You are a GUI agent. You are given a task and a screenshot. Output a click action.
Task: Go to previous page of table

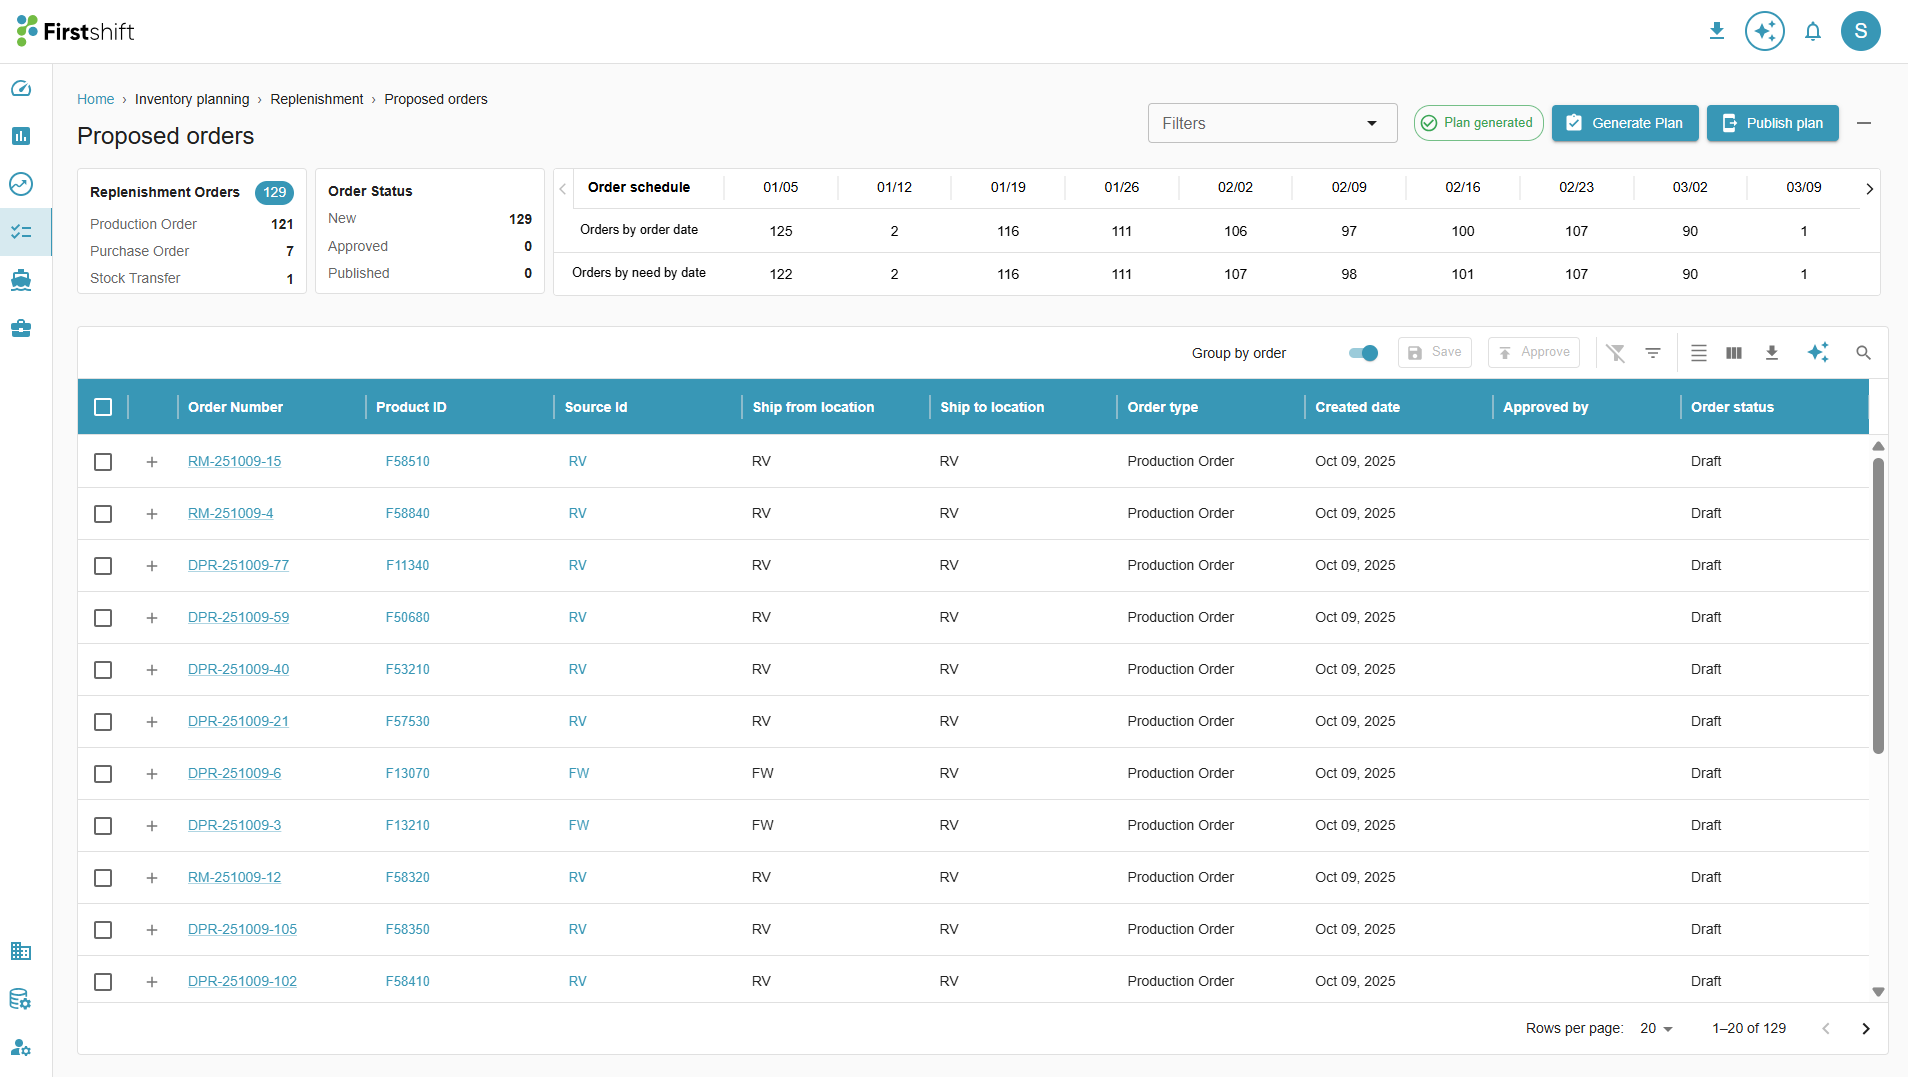click(x=1826, y=1029)
